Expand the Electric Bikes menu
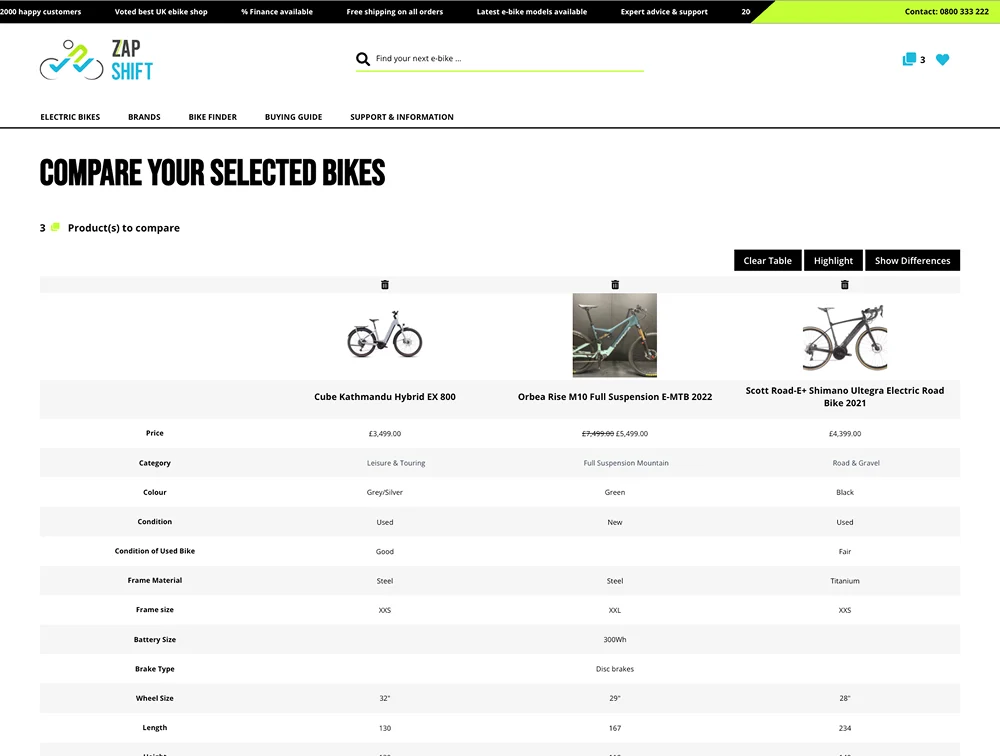This screenshot has height=756, width=1000. click(70, 117)
